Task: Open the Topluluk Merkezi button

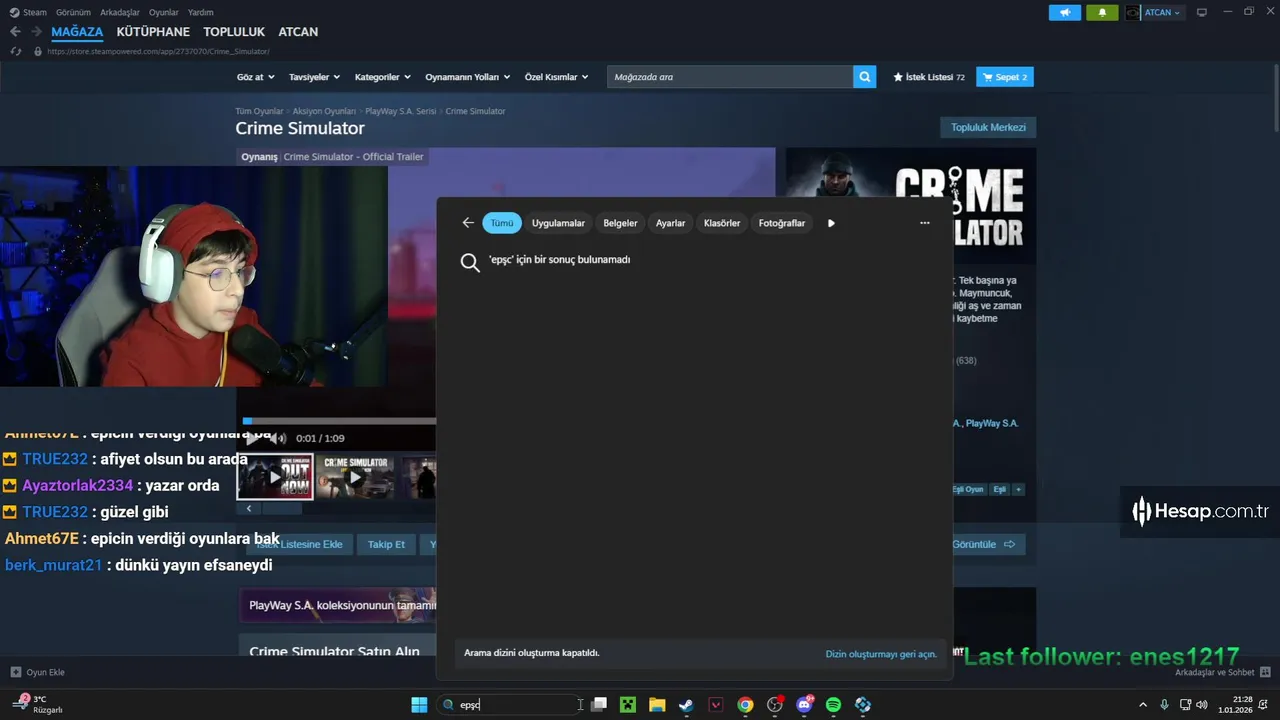Action: tap(988, 127)
